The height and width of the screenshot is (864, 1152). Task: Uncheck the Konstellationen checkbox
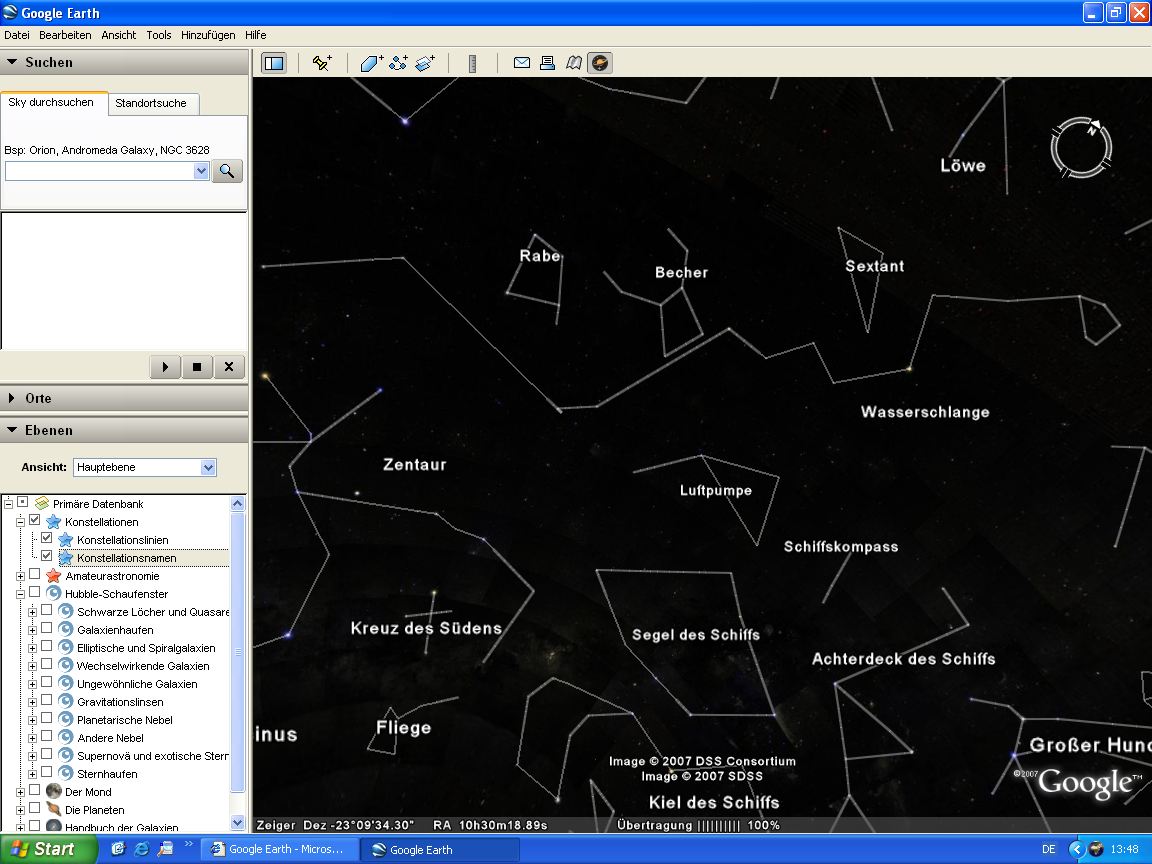pos(35,521)
